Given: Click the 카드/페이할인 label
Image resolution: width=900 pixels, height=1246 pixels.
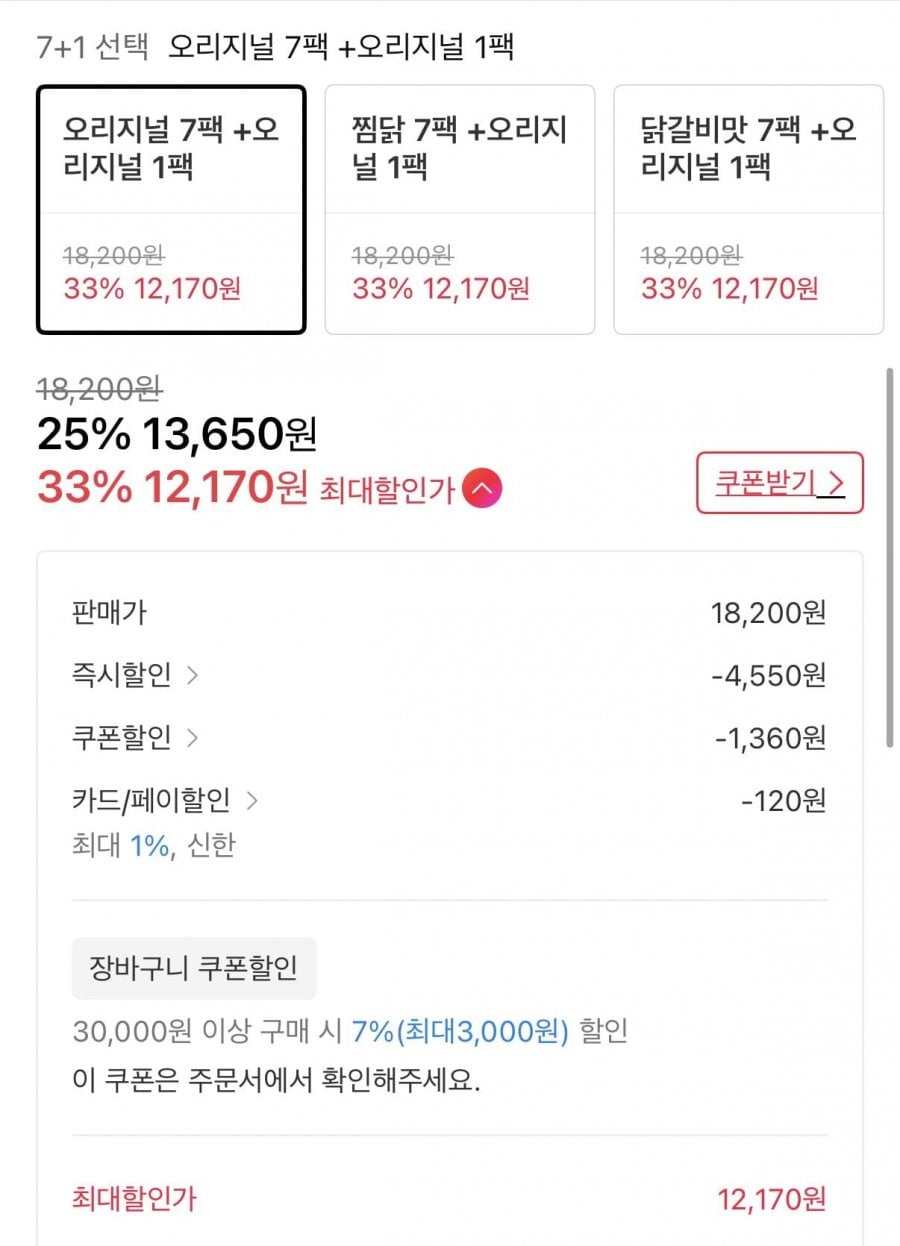Looking at the screenshot, I should click(151, 800).
